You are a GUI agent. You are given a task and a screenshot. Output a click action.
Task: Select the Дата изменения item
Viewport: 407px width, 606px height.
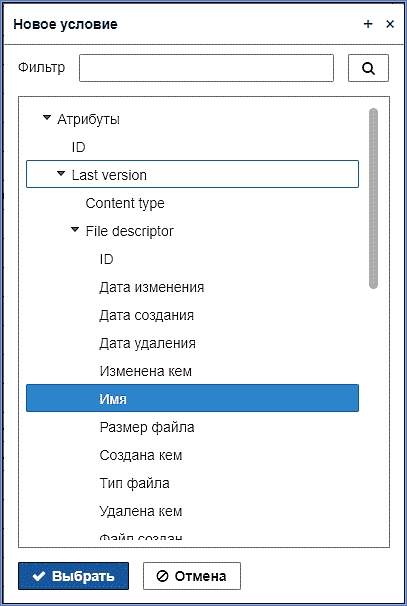coord(152,288)
